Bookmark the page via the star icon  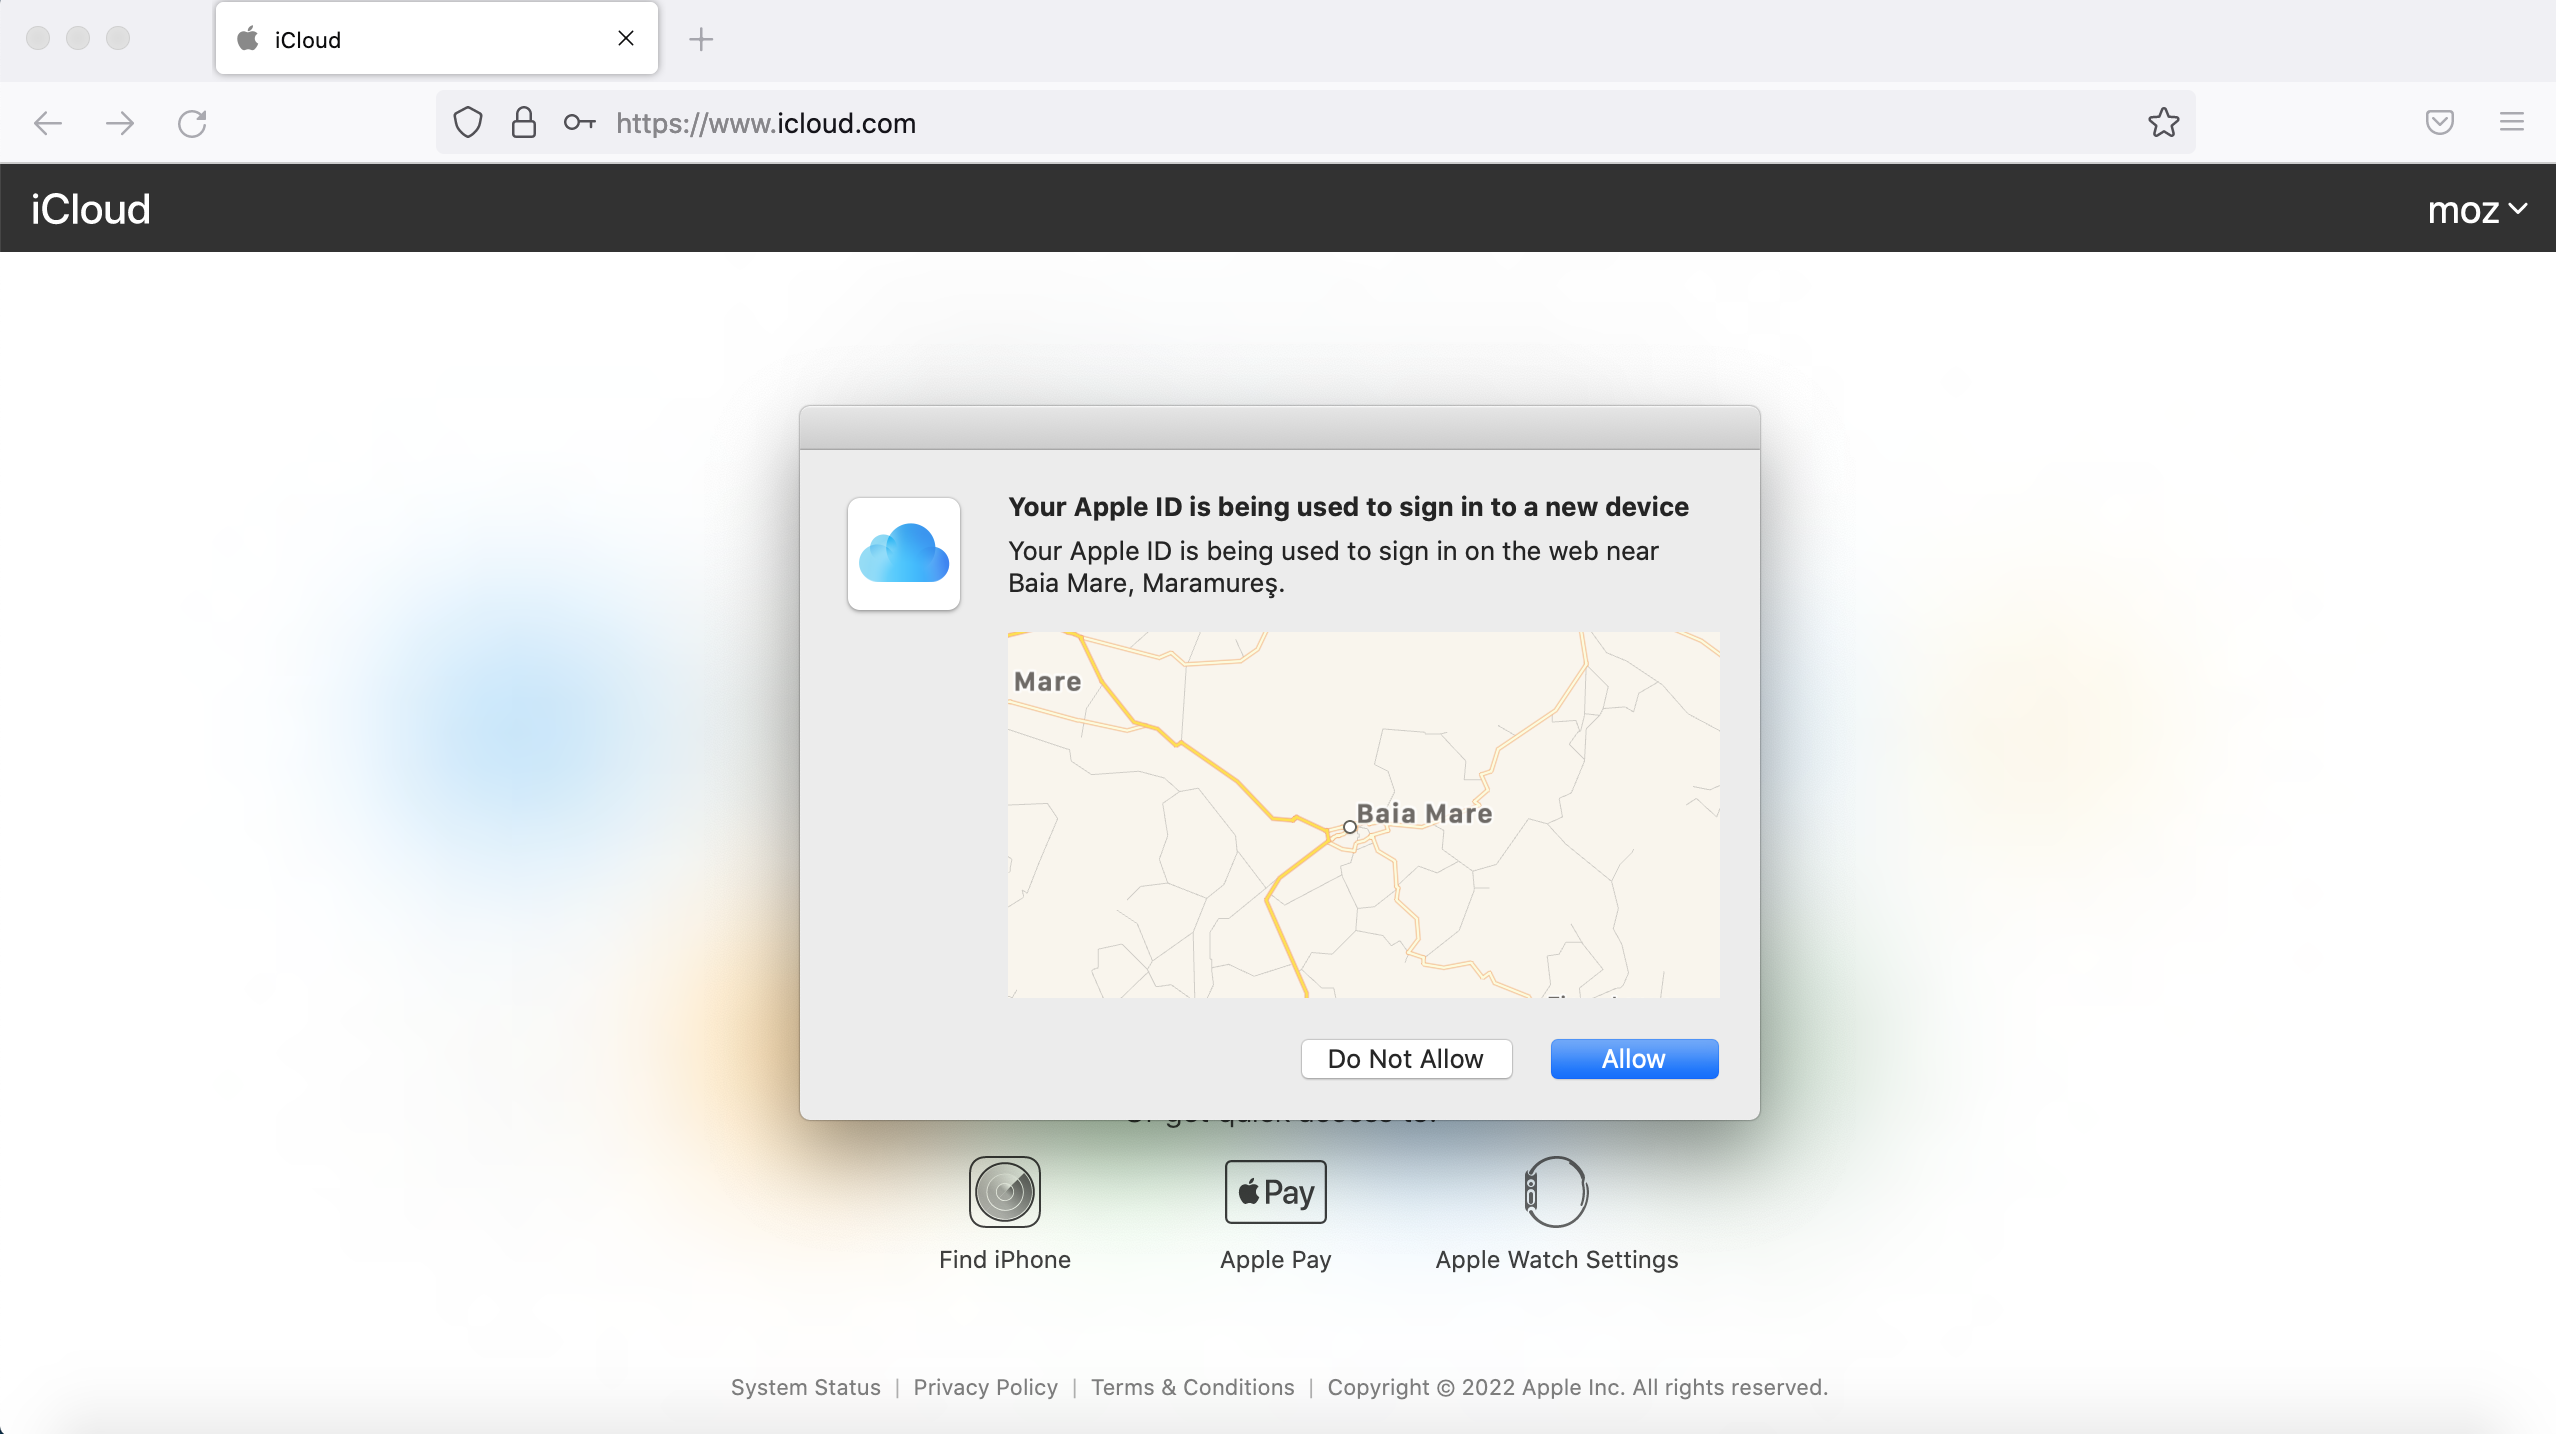pos(2162,122)
